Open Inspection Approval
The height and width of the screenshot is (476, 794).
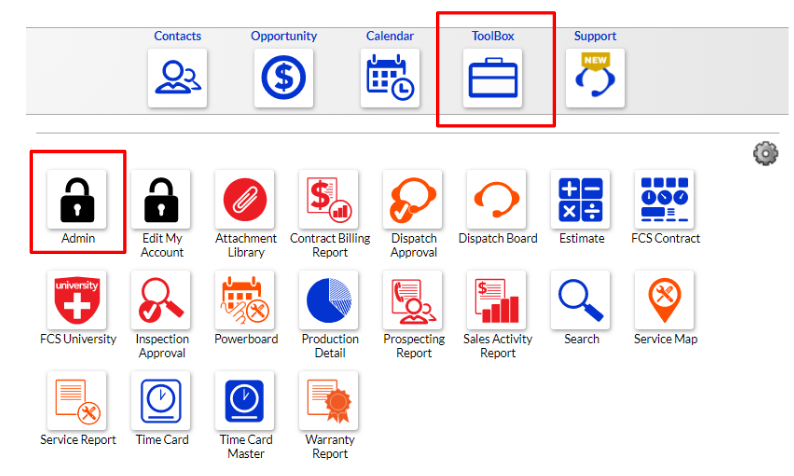[x=161, y=300]
